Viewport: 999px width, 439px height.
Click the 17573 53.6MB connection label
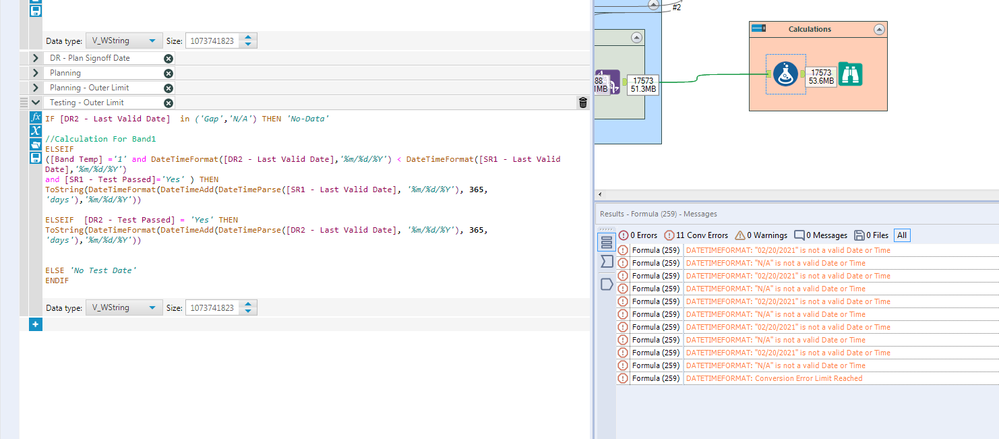click(821, 77)
